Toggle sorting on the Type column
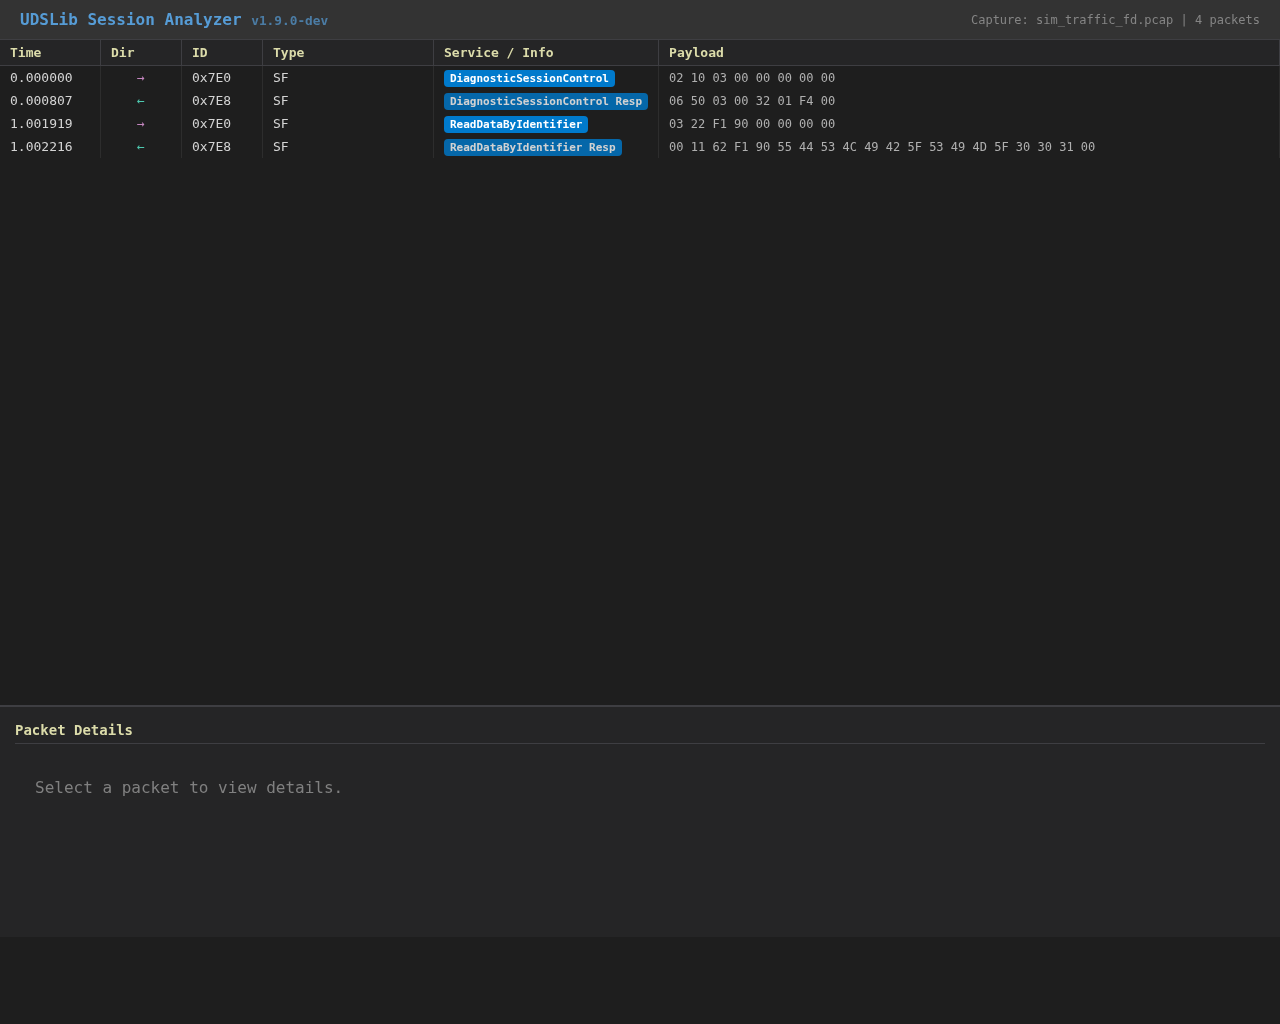This screenshot has height=1024, width=1280. [288, 52]
